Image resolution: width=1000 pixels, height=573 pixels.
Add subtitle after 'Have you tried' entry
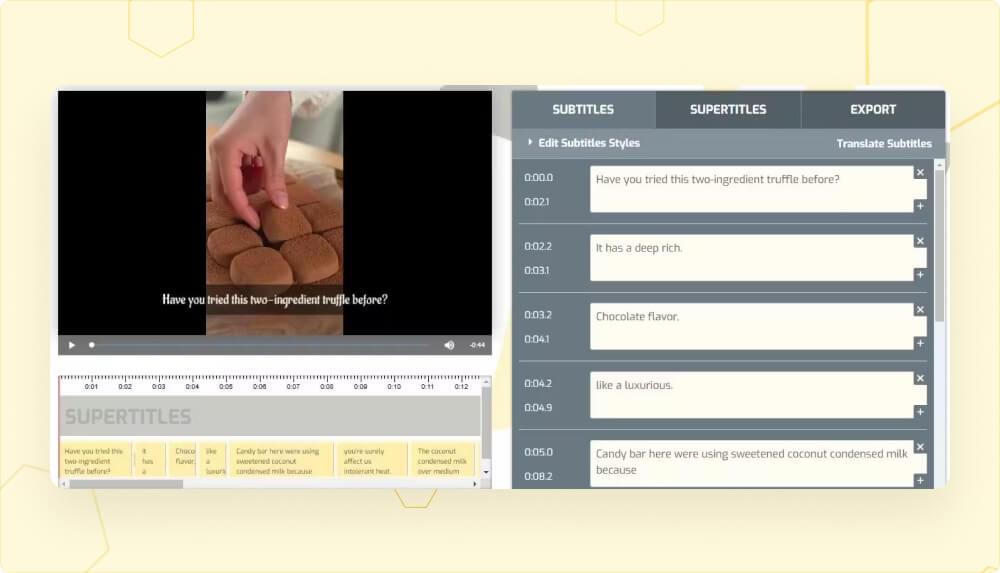click(920, 206)
